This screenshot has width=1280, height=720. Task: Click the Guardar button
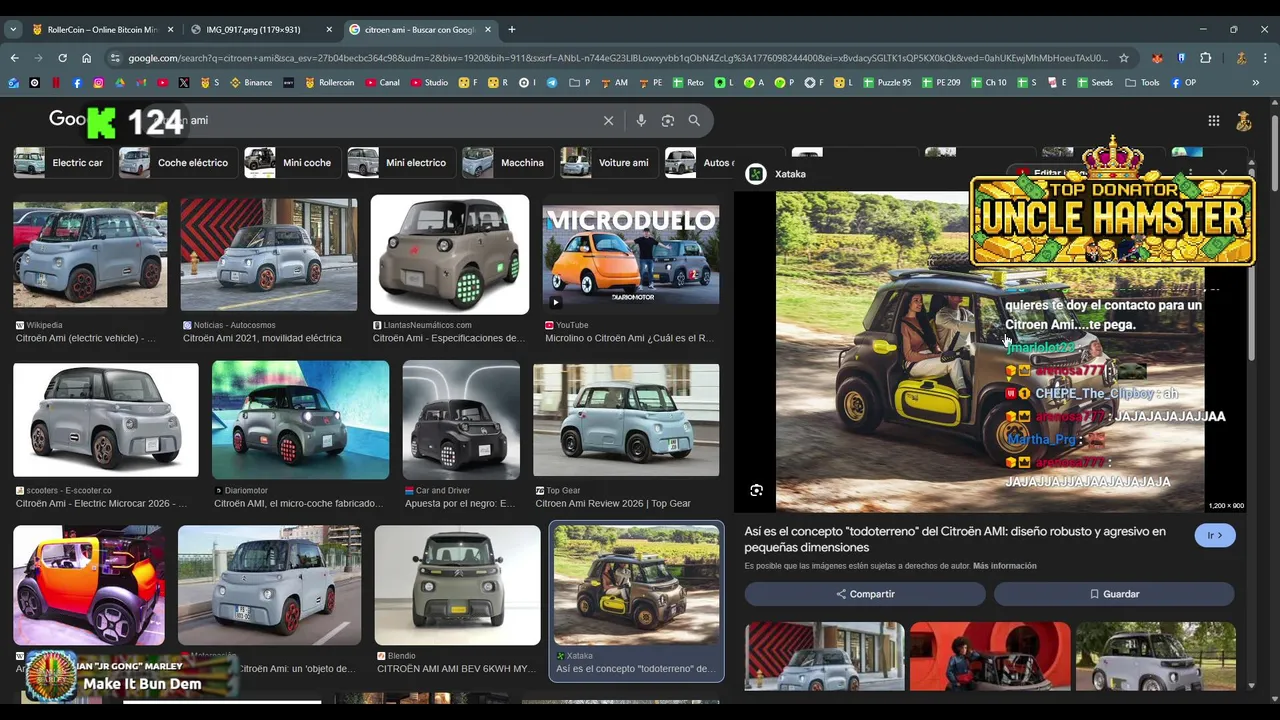point(1114,594)
